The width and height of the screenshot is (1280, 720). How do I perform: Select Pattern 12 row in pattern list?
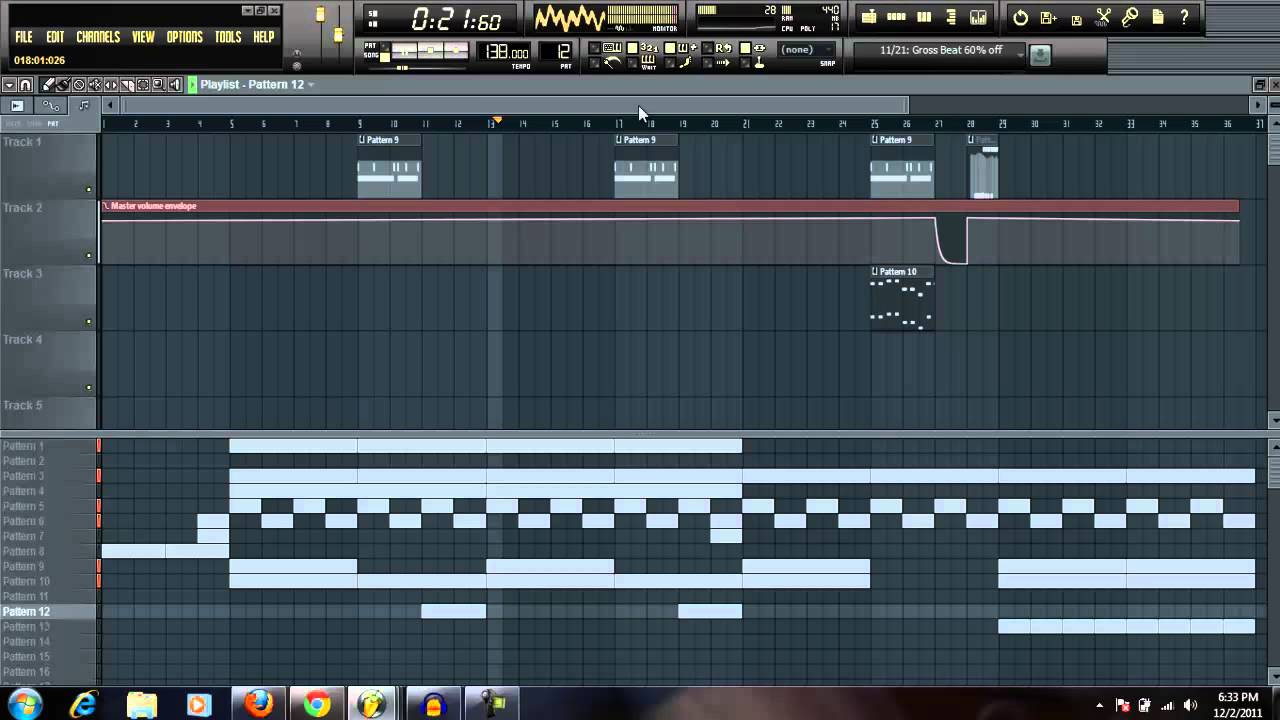click(x=49, y=611)
